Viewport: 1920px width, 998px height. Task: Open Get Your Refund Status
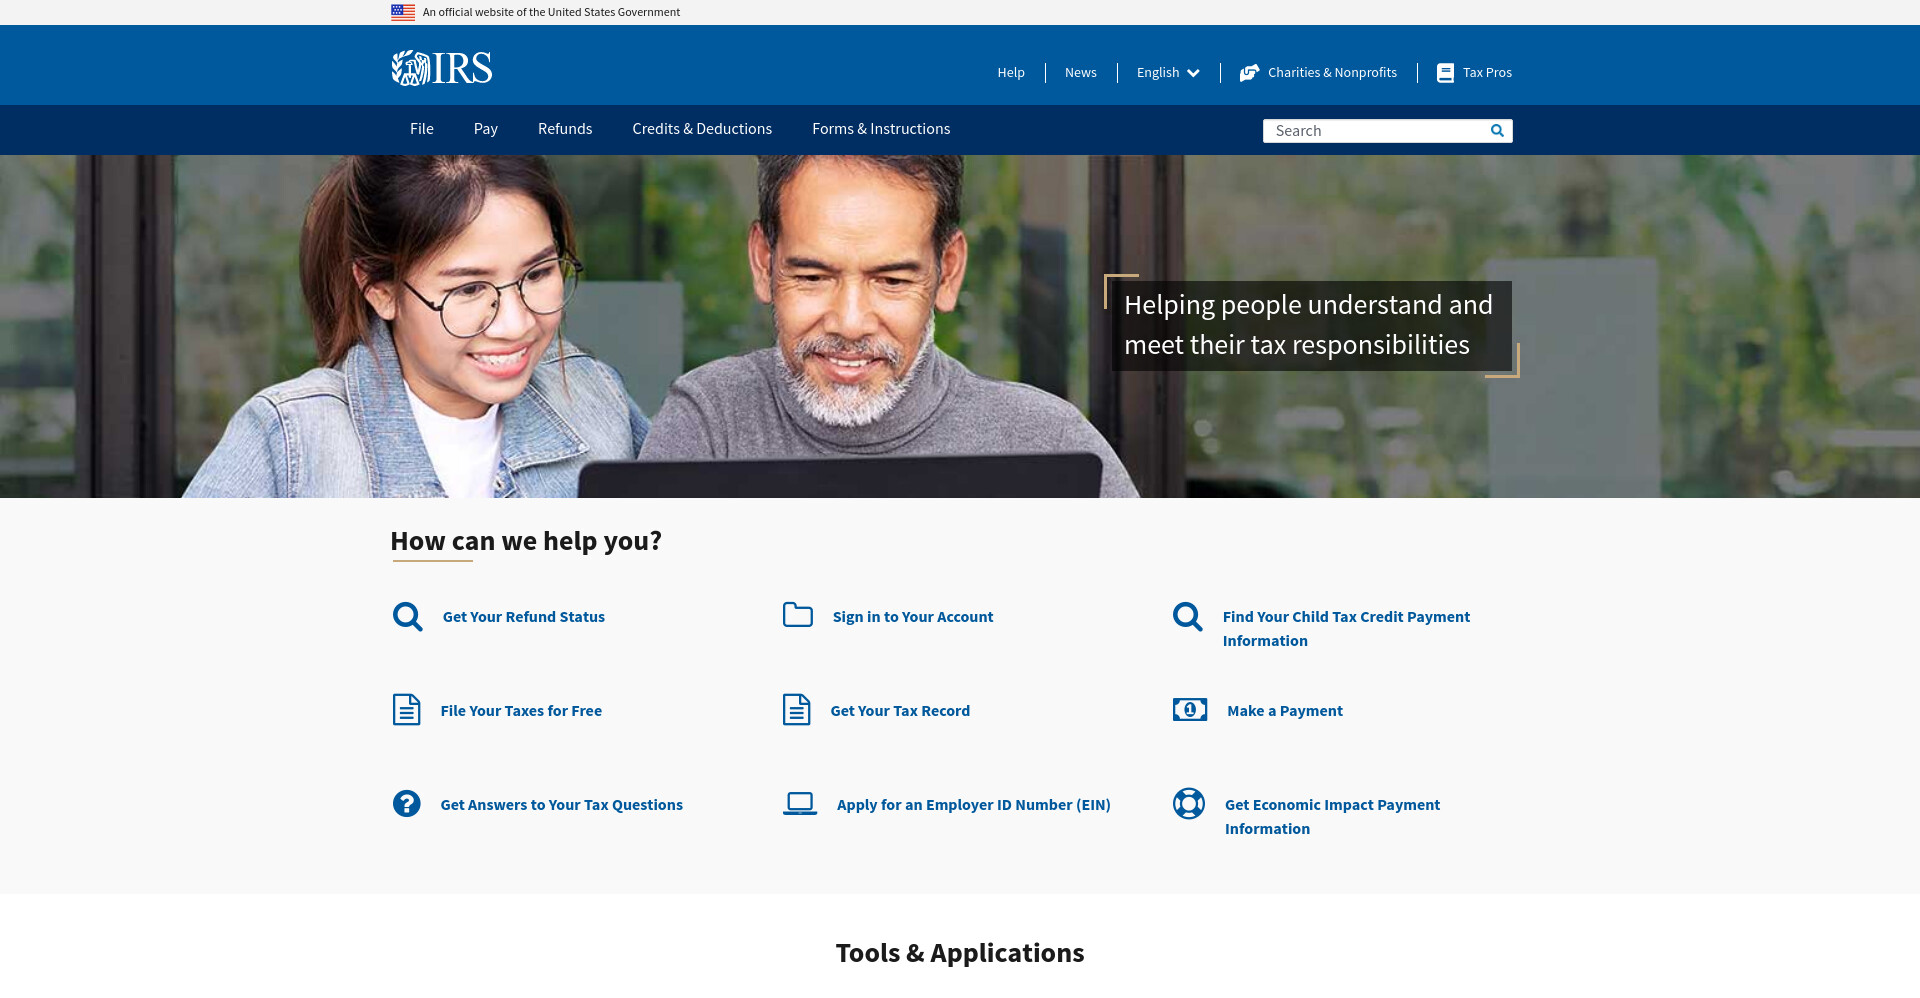(x=524, y=617)
